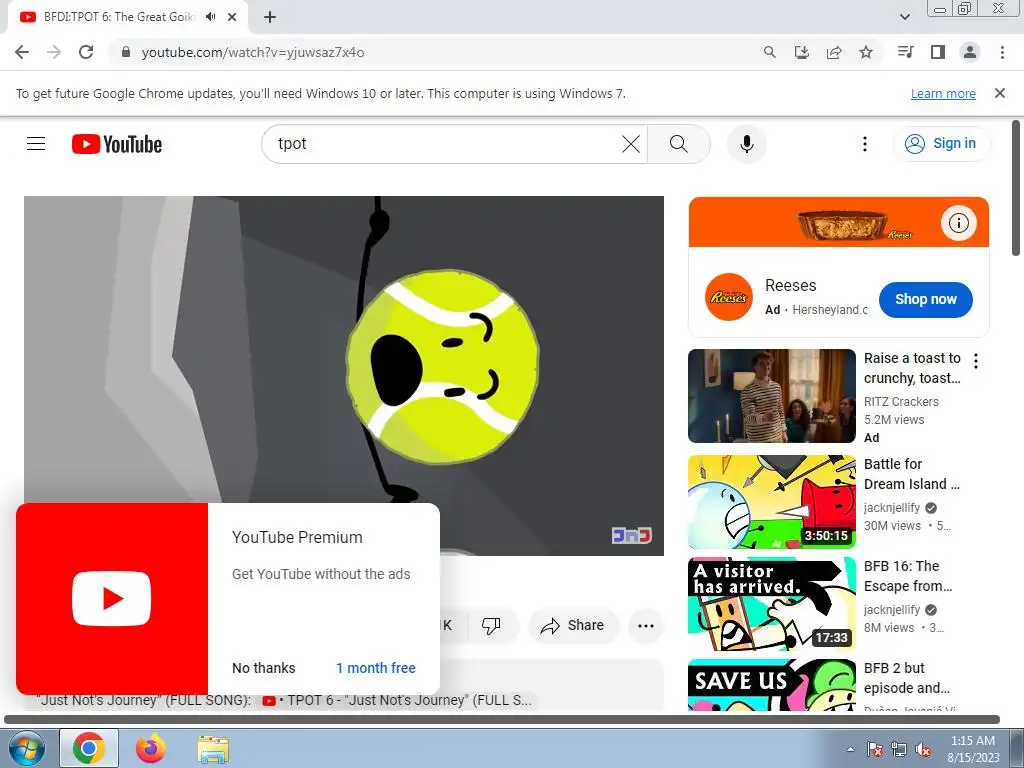Open the YouTube hamburger guide menu
Image resolution: width=1024 pixels, height=768 pixels.
pos(36,144)
